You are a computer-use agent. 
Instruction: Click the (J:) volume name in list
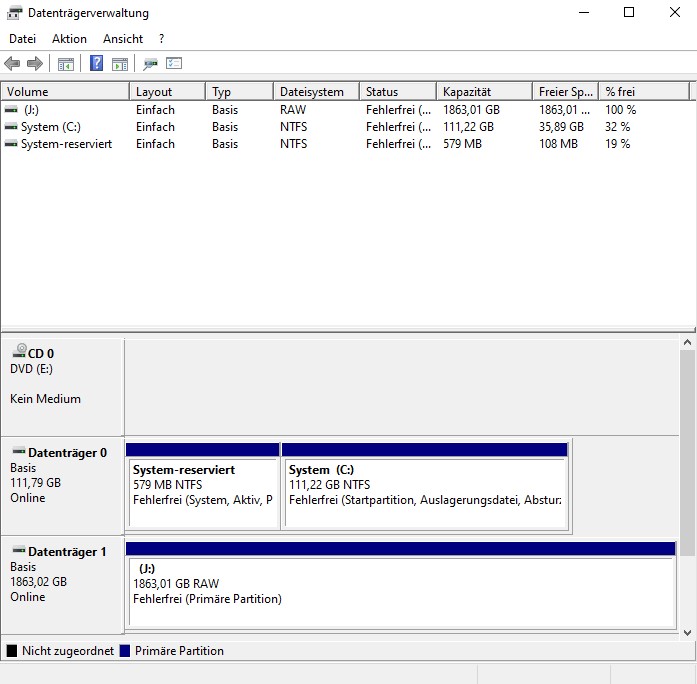point(32,110)
